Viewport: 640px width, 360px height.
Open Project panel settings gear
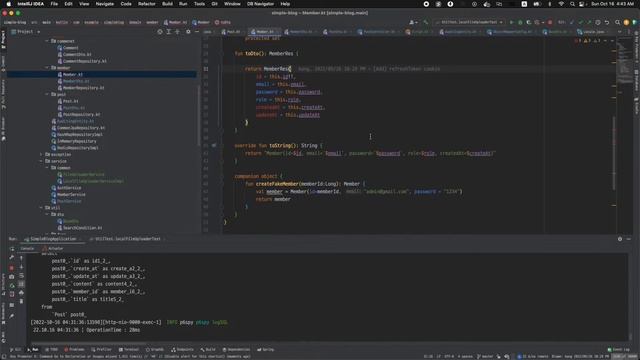188,31
